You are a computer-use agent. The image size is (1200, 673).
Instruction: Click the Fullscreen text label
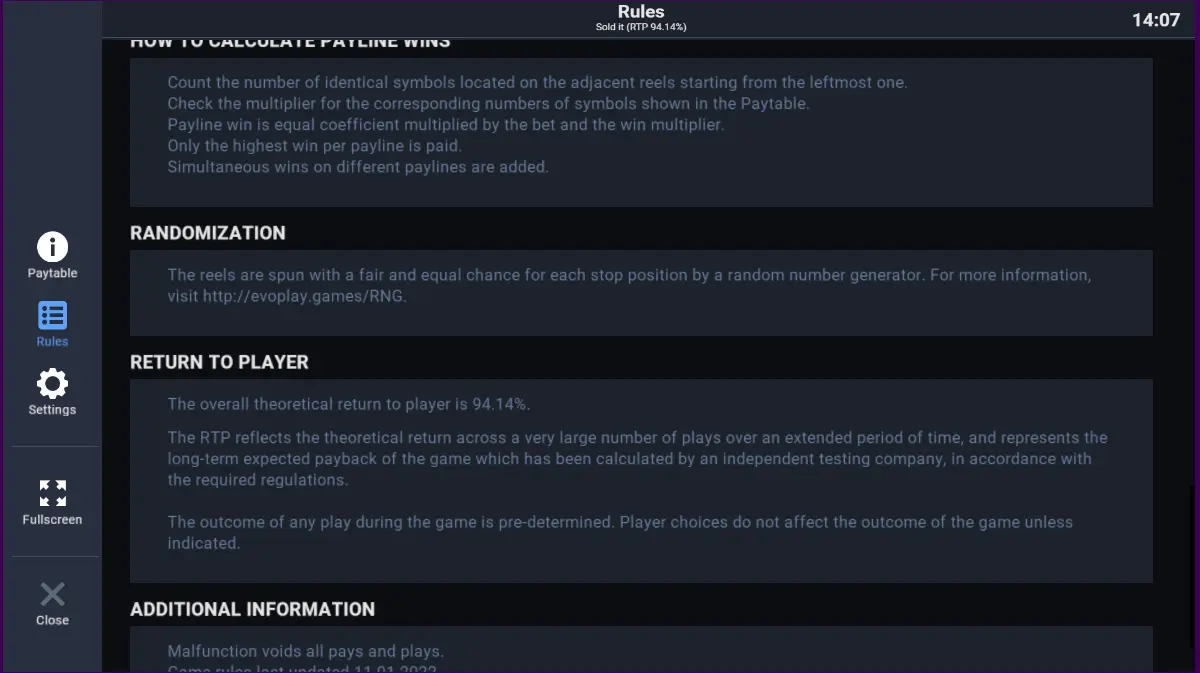click(x=52, y=520)
